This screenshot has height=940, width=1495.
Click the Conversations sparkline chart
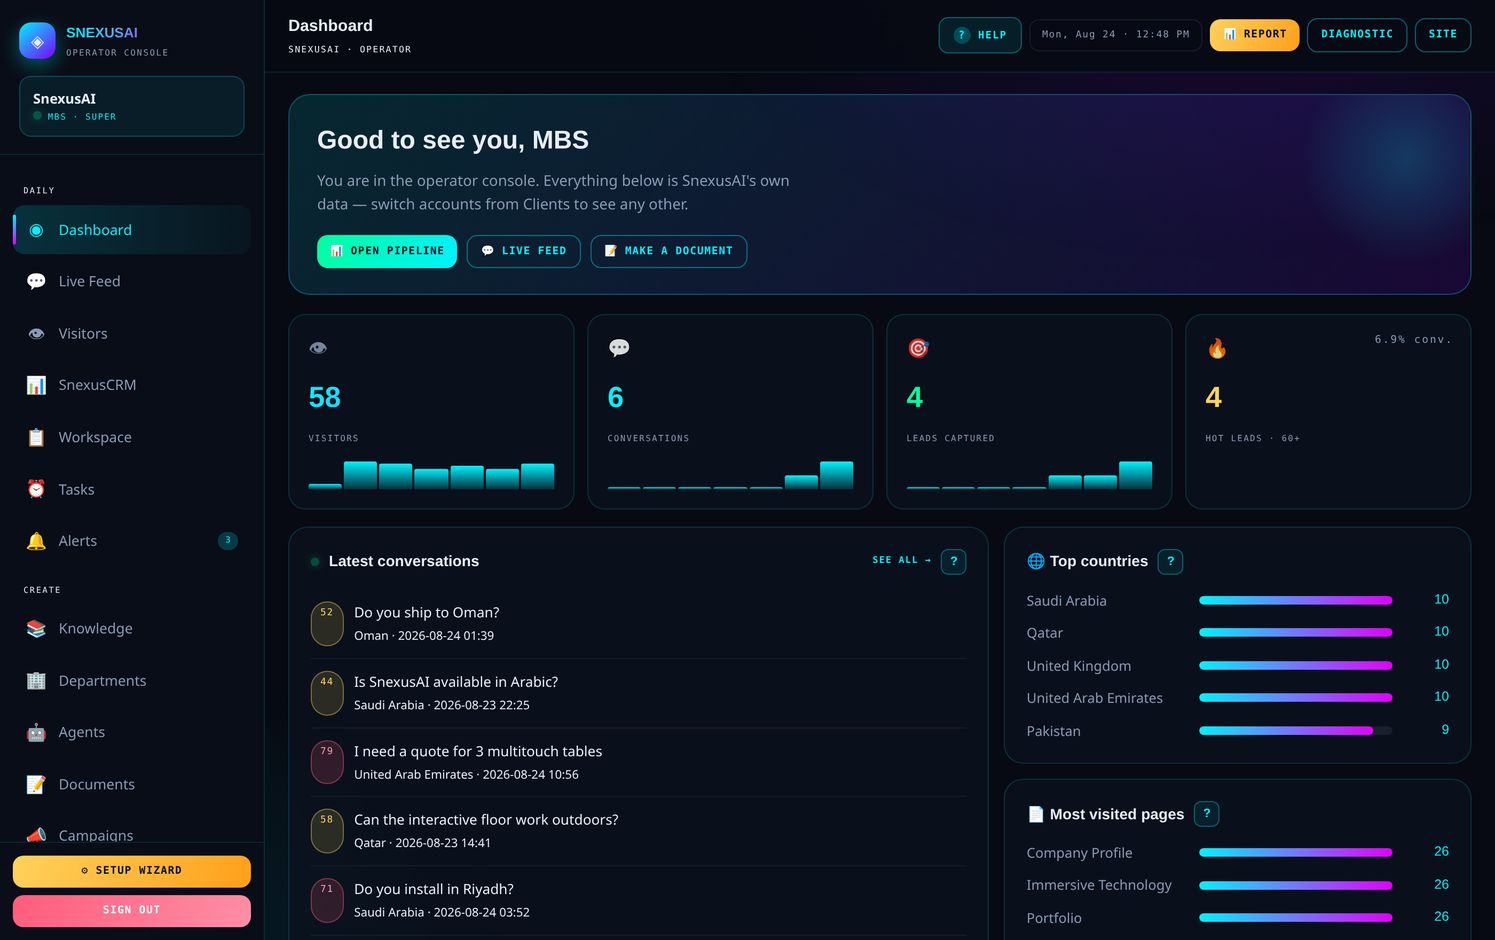[x=730, y=475]
